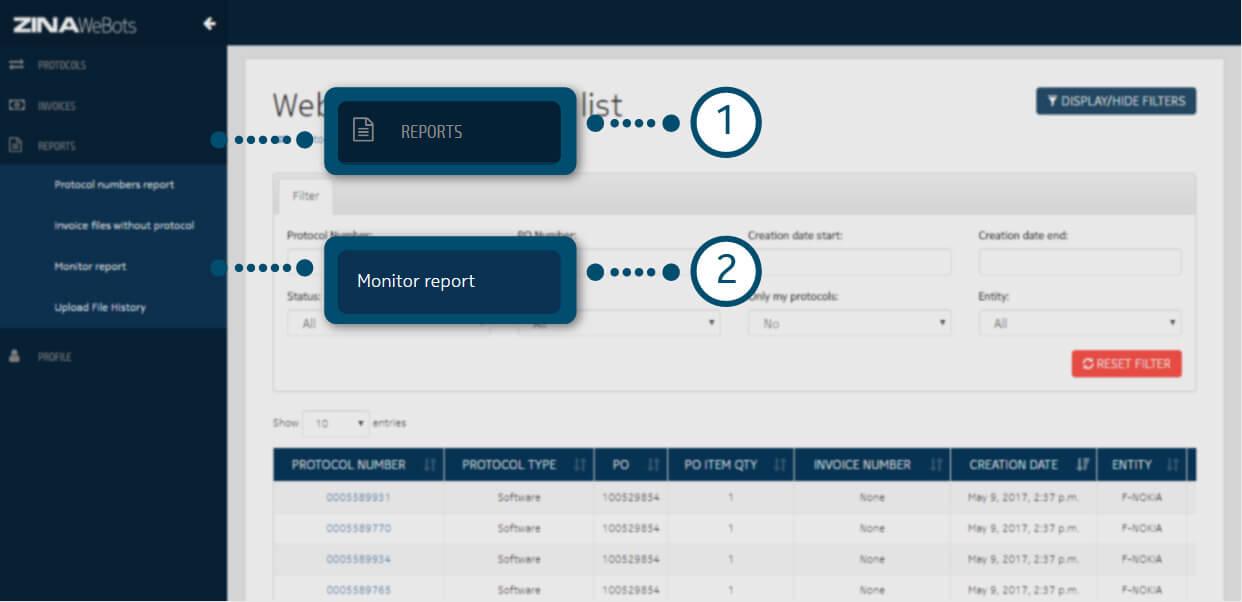Click the sort icon in the Creation Date column
Image resolution: width=1242 pixels, height=602 pixels.
coord(1082,465)
